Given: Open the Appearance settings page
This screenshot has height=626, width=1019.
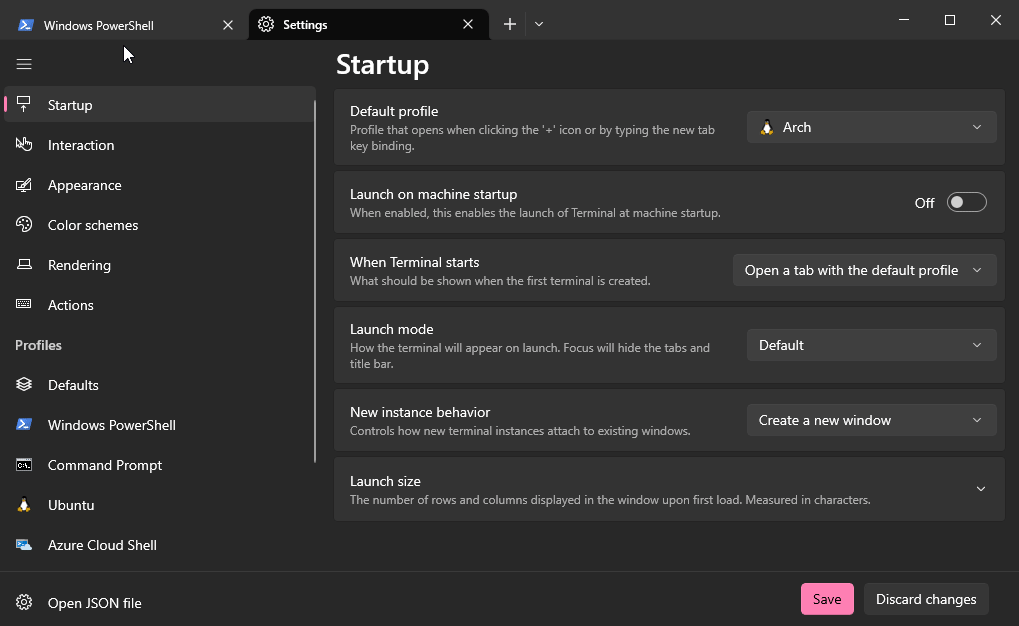Looking at the screenshot, I should [x=84, y=185].
